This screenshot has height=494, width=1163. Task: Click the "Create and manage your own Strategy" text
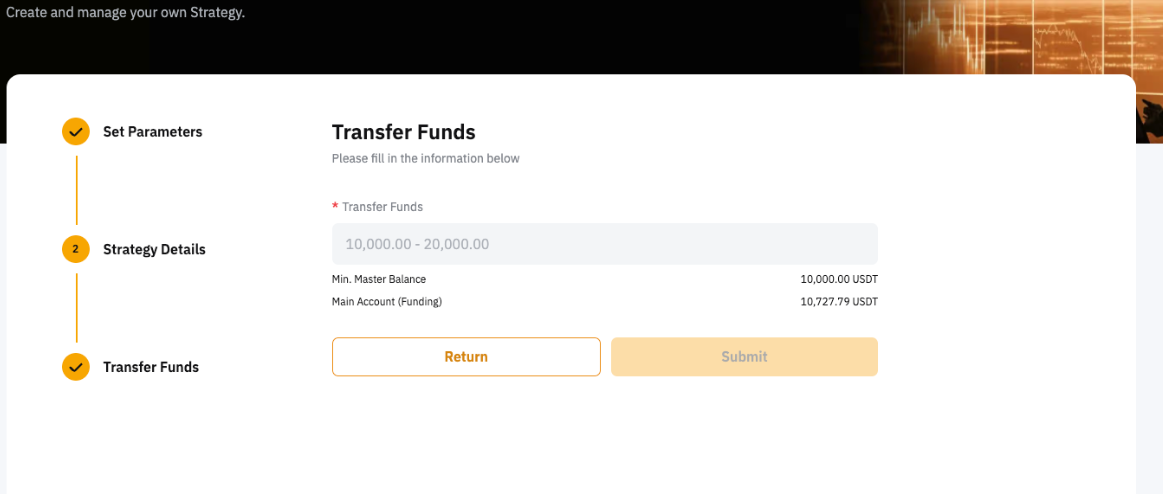point(125,14)
